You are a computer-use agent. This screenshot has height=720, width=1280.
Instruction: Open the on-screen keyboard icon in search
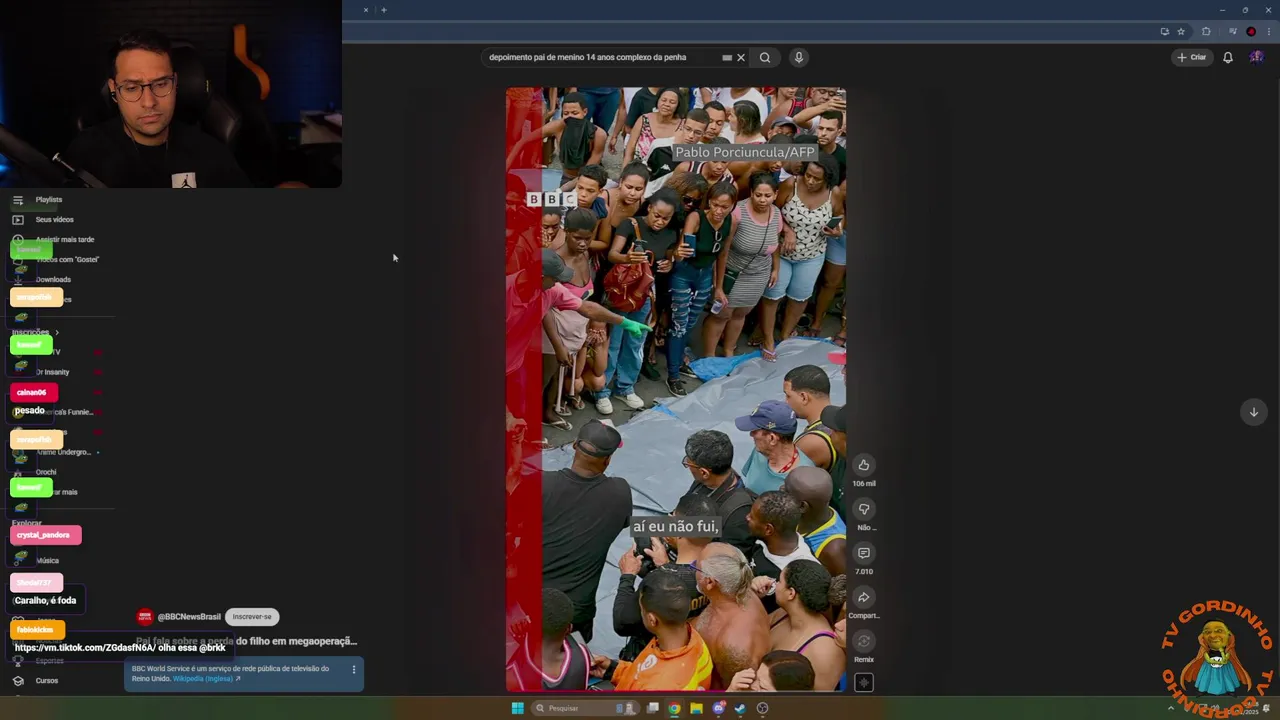(727, 58)
